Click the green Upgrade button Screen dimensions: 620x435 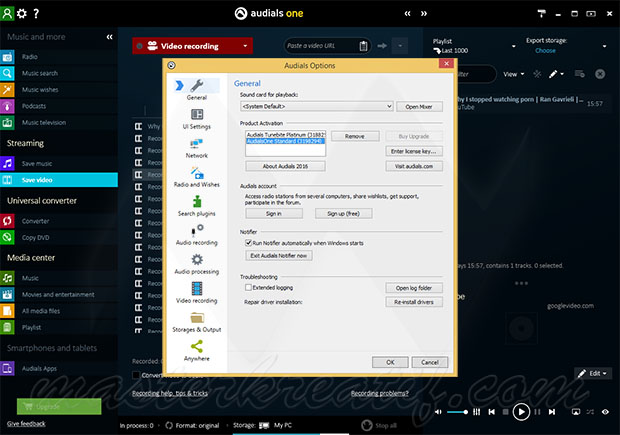(x=59, y=407)
